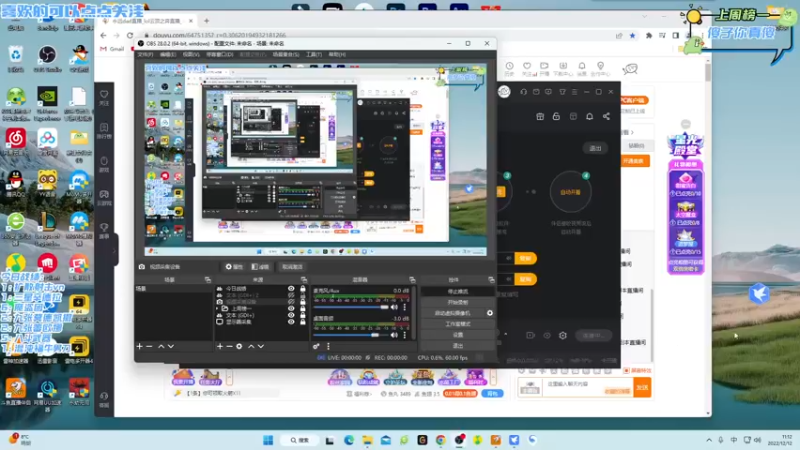Image resolution: width=800 pixels, height=450 pixels.
Task: Open the OBS 工具(T) menu
Action: pyautogui.click(x=314, y=54)
